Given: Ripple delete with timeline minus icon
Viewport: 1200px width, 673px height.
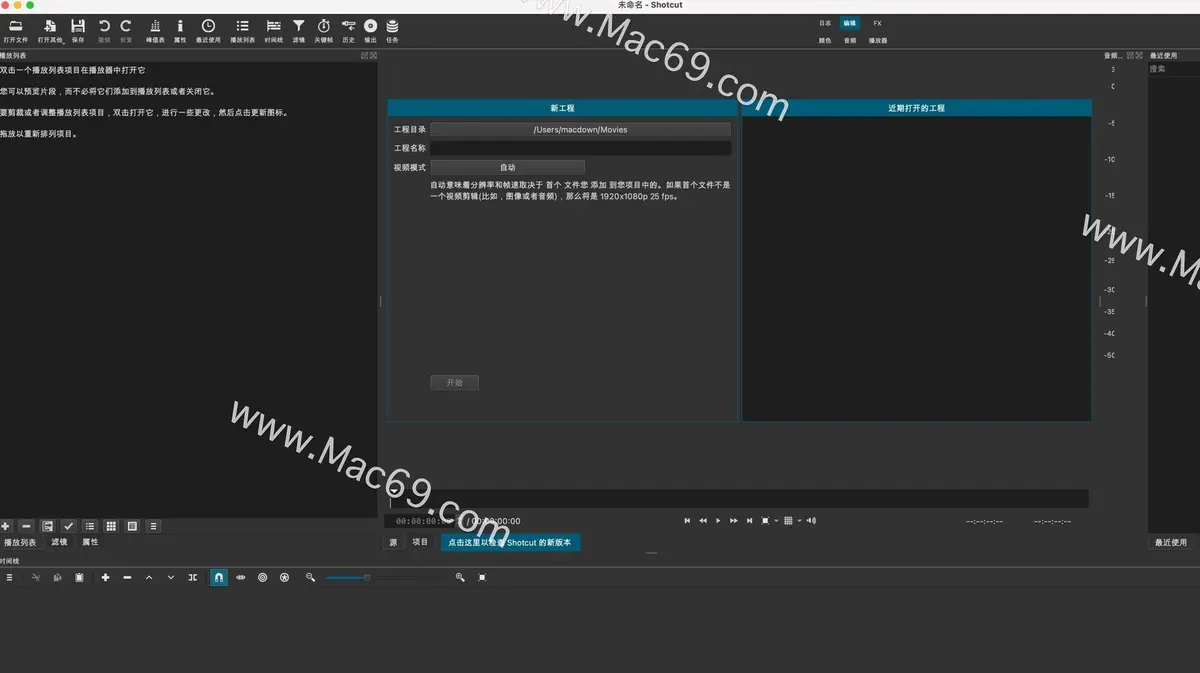Looking at the screenshot, I should (127, 578).
